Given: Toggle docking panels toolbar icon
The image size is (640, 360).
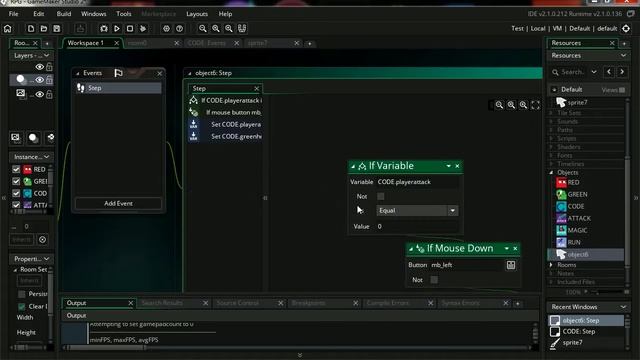Looking at the screenshot, I should click(x=242, y=29).
